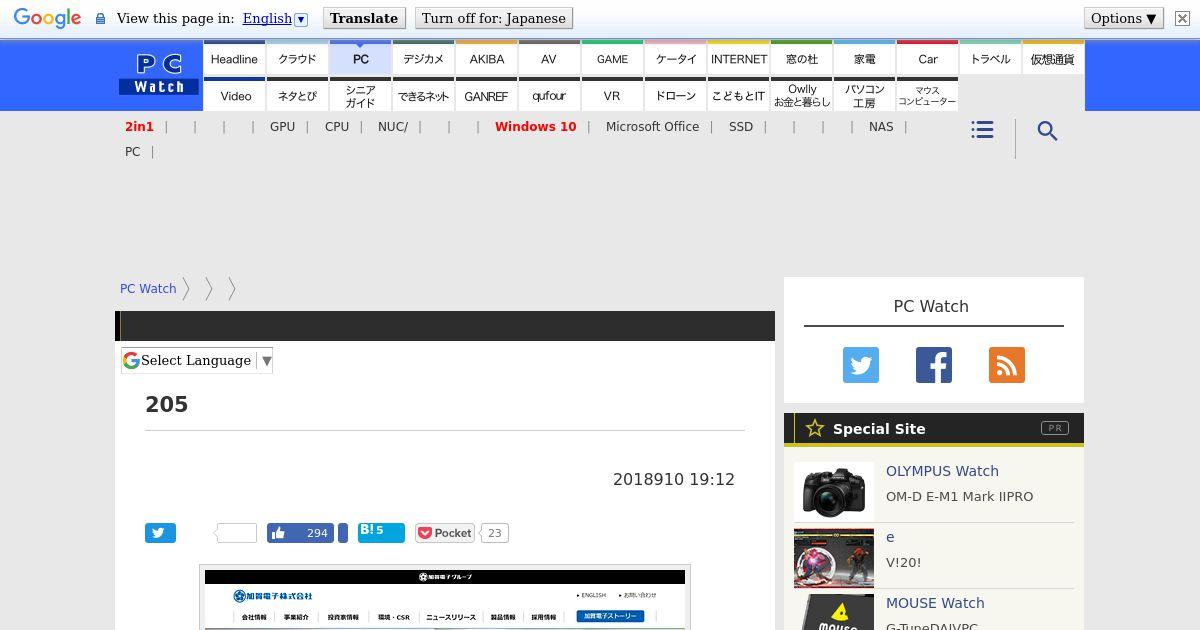Open PC Watch Facebook page icon
This screenshot has width=1200, height=630.
[934, 365]
